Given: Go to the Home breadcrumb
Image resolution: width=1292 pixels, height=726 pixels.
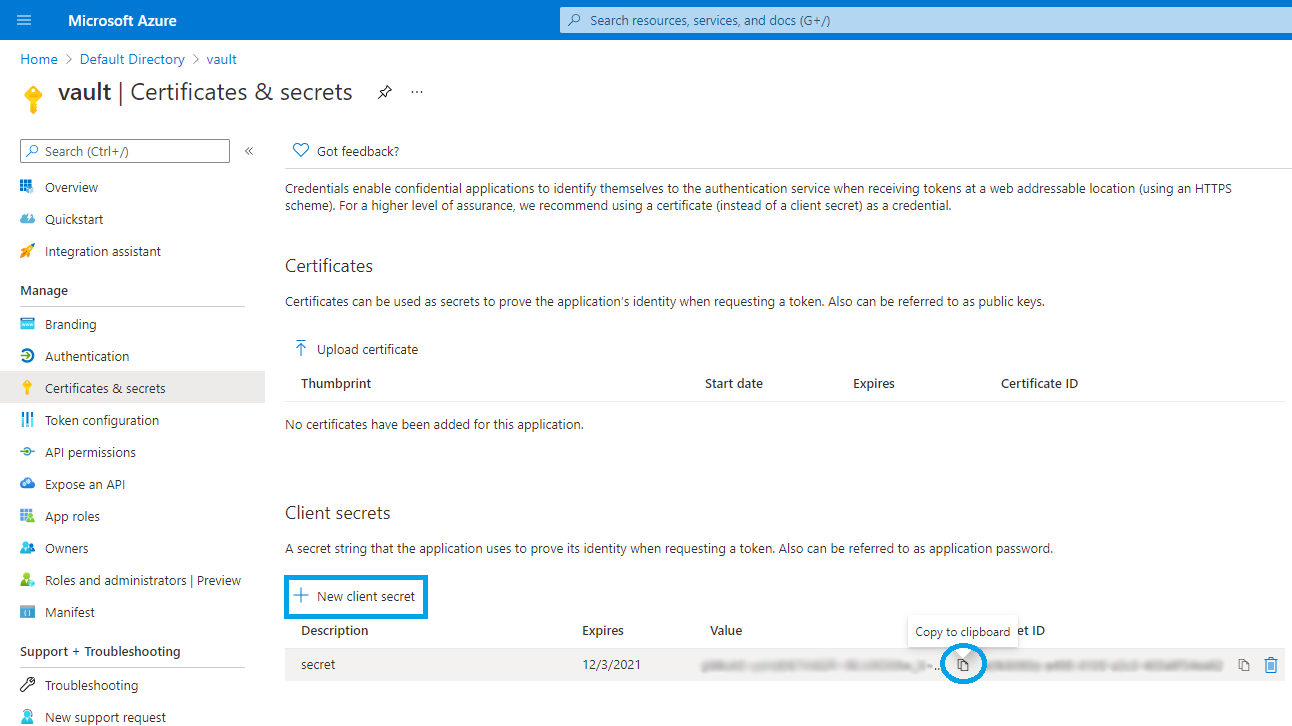Looking at the screenshot, I should click(39, 59).
